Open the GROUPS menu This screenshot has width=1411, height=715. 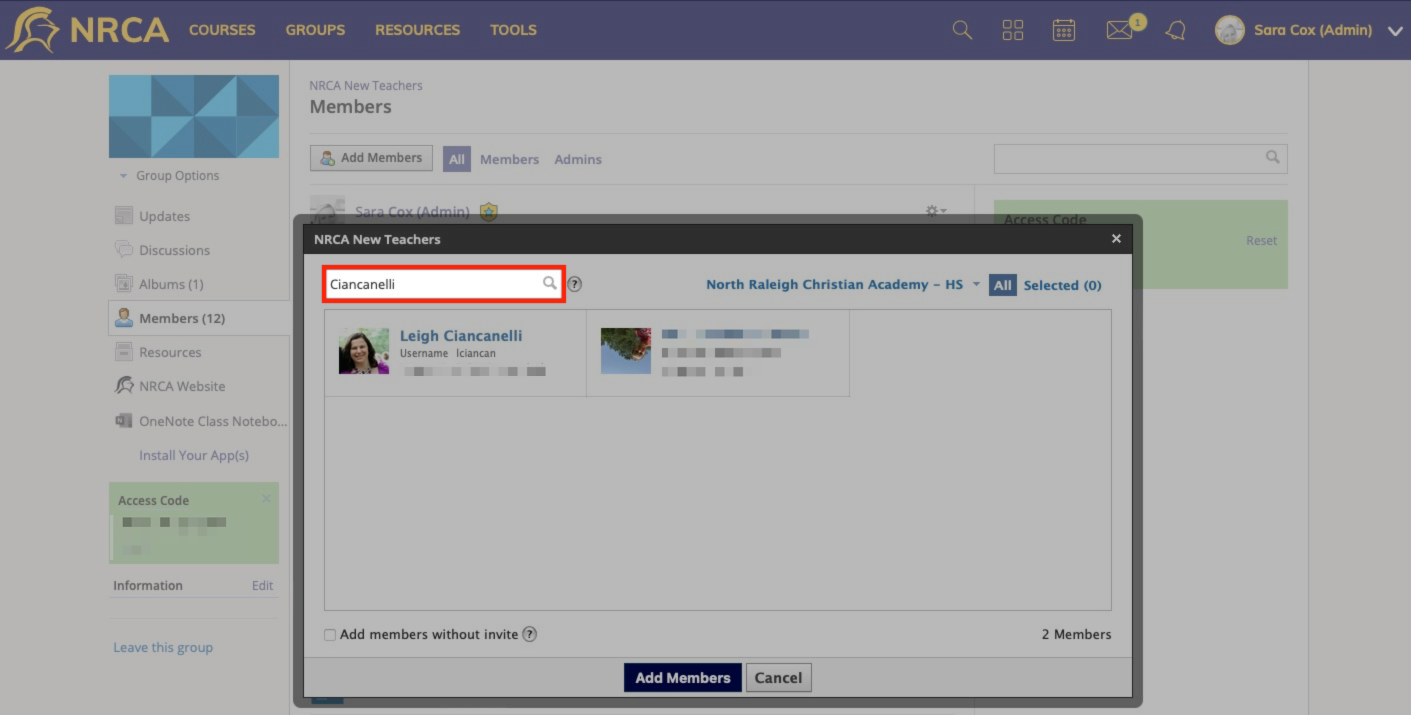(315, 30)
